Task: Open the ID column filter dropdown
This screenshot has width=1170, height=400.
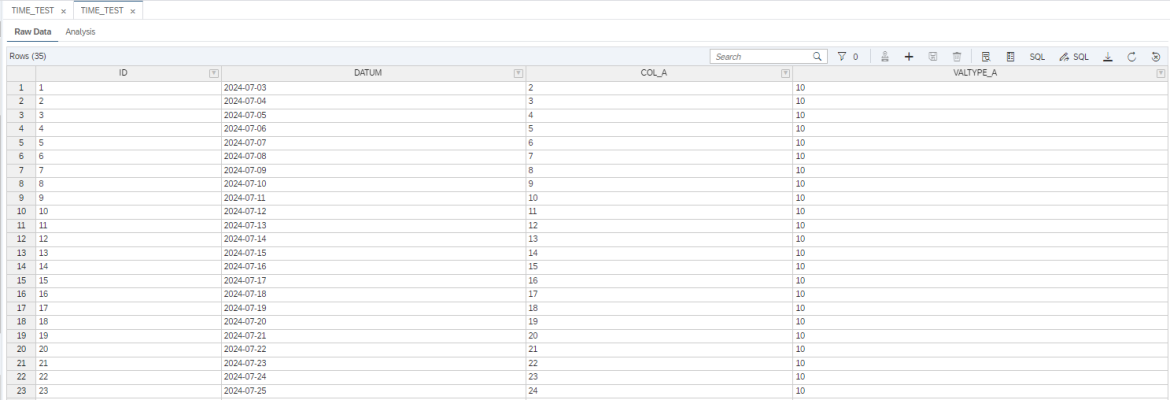Action: pyautogui.click(x=213, y=73)
